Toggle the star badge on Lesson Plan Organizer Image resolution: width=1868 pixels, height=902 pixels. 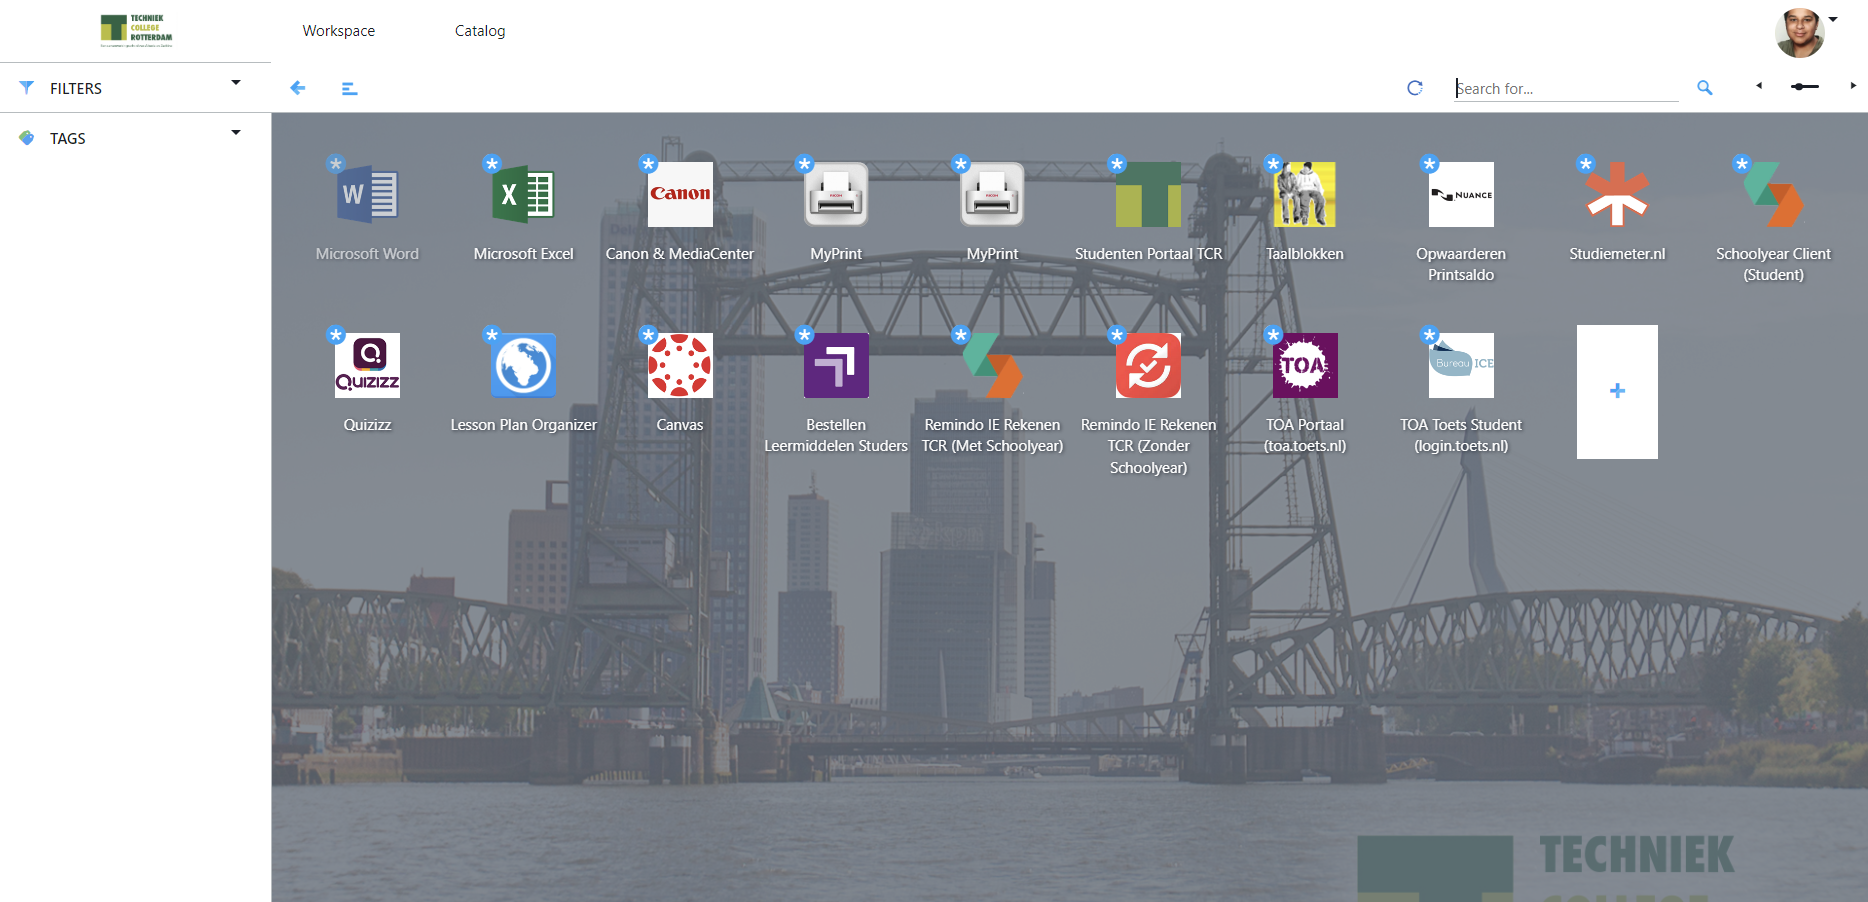[x=492, y=334]
